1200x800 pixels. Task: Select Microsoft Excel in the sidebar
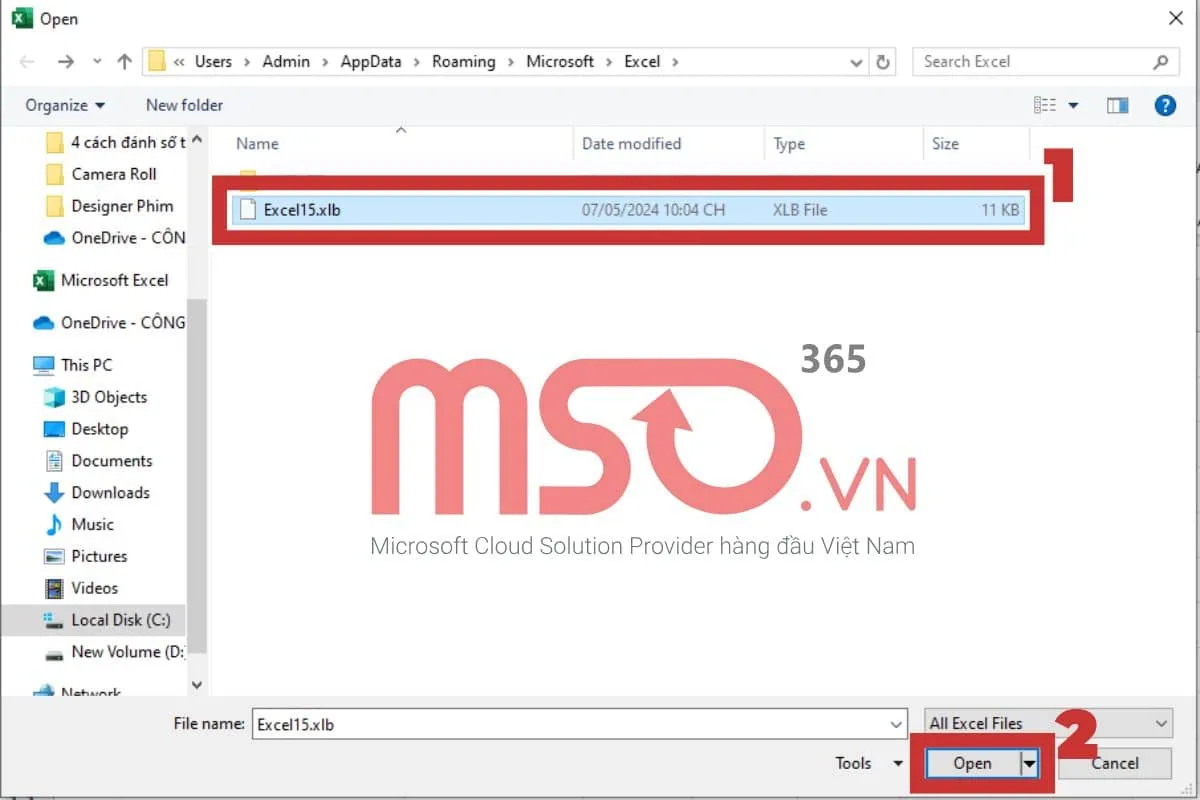(114, 281)
